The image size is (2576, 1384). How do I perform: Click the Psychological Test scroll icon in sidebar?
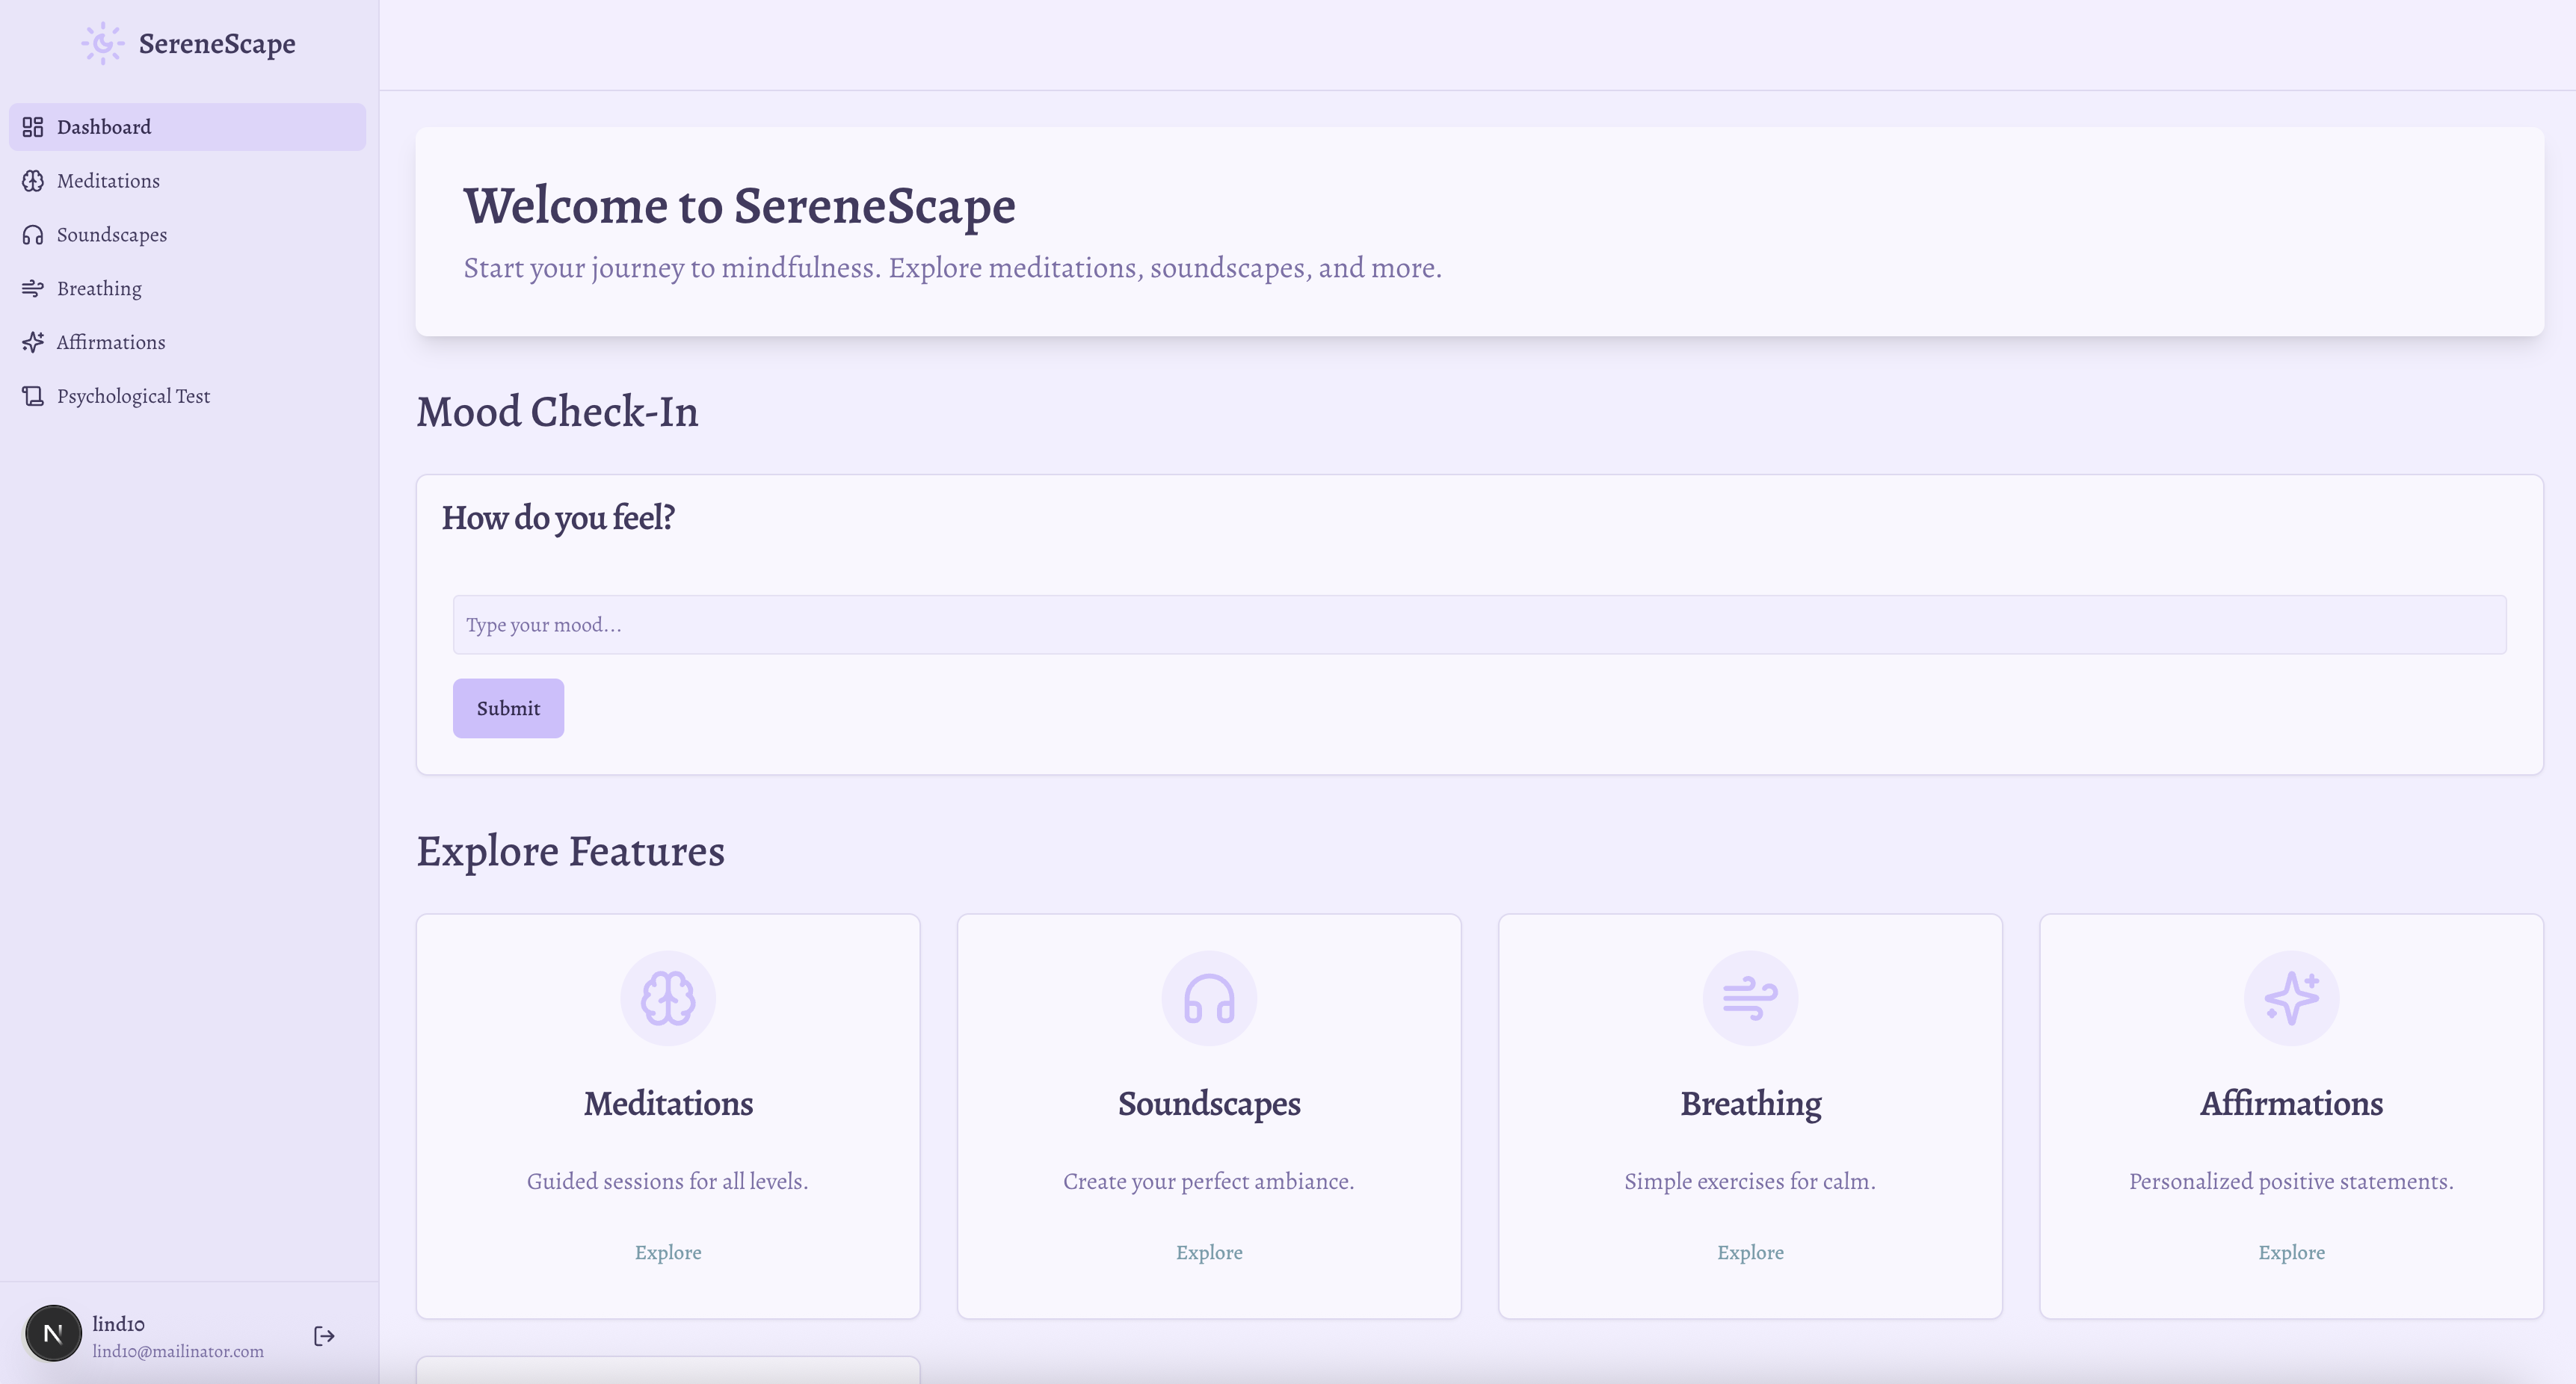pyautogui.click(x=33, y=396)
